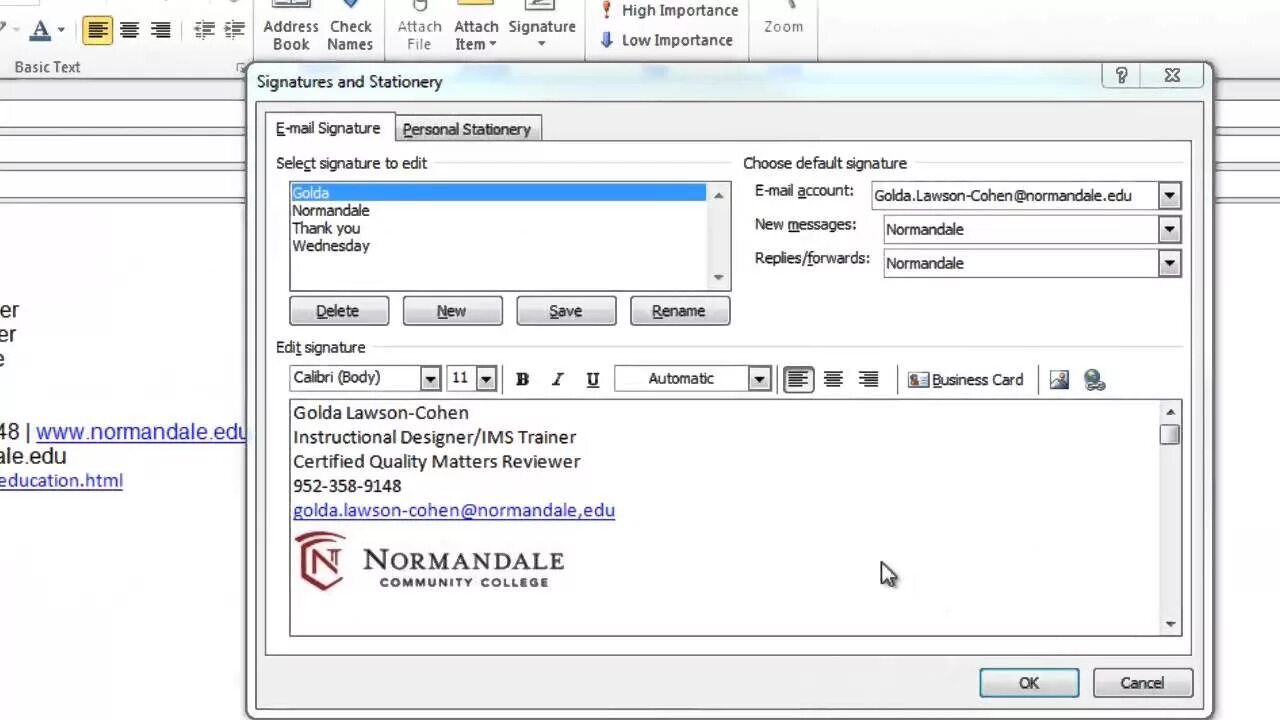Mark message as Low Importance

[x=666, y=41]
